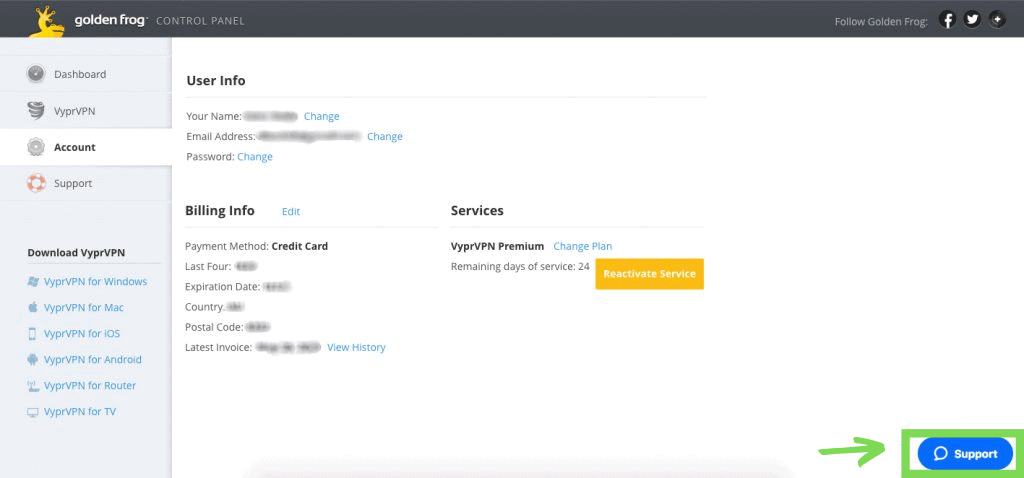Click the Dashboard gauge icon
Image resolution: width=1024 pixels, height=478 pixels.
pyautogui.click(x=36, y=74)
